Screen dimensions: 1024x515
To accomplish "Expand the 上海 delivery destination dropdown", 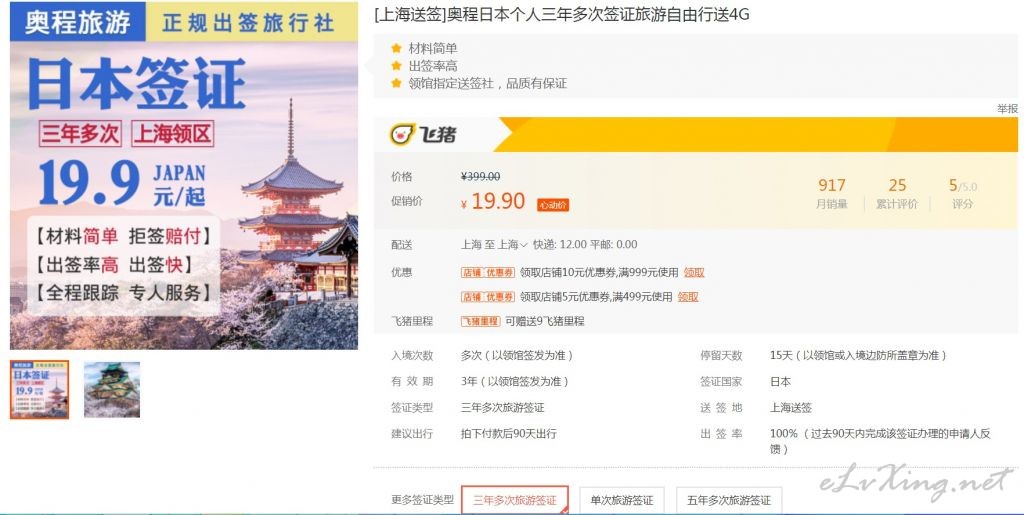I will tap(513, 244).
